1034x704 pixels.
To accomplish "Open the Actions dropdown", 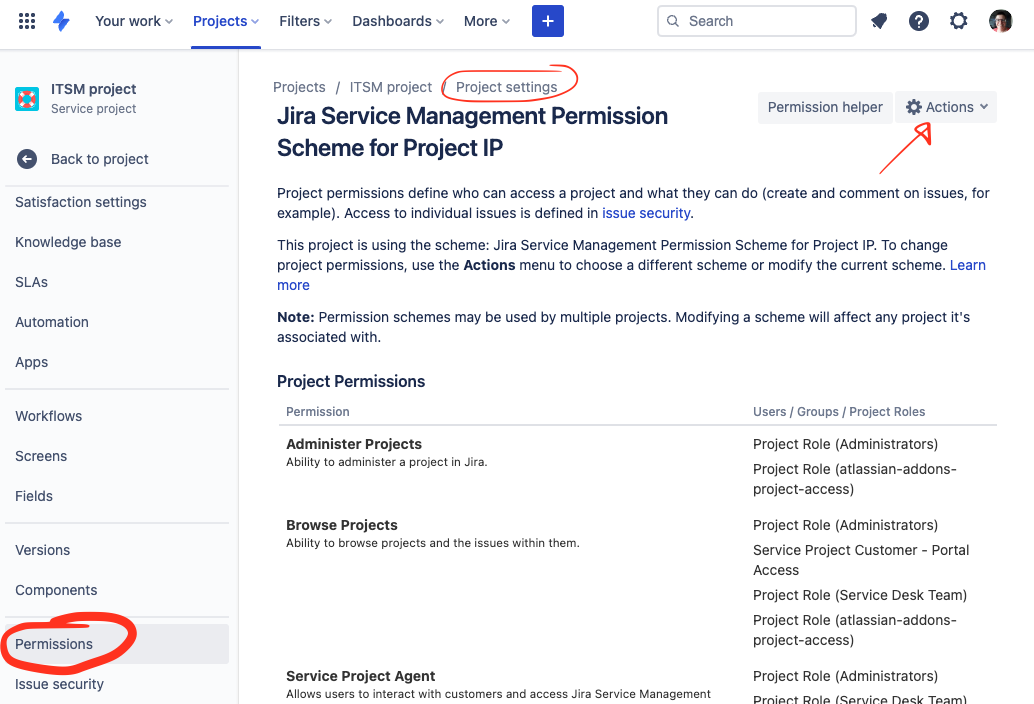I will click(946, 107).
